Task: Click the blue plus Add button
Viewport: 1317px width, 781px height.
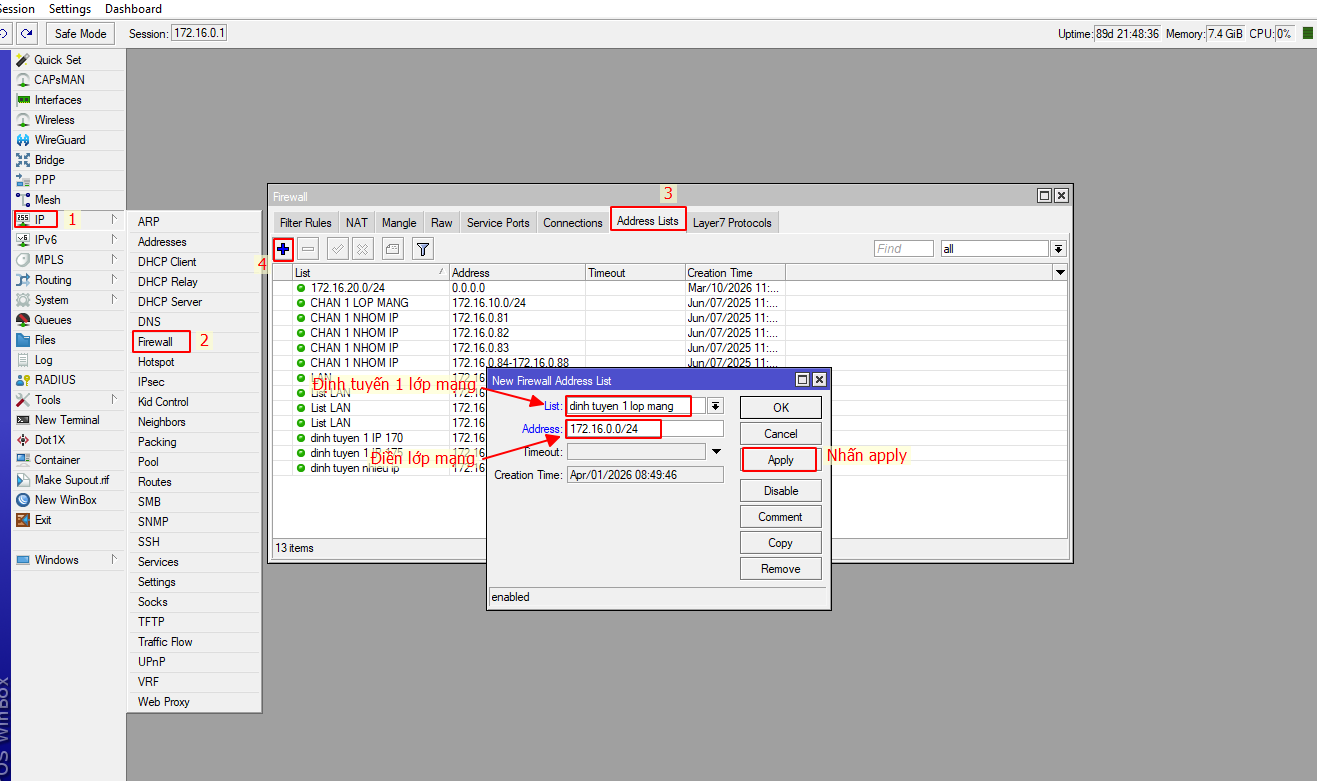Action: (x=284, y=249)
